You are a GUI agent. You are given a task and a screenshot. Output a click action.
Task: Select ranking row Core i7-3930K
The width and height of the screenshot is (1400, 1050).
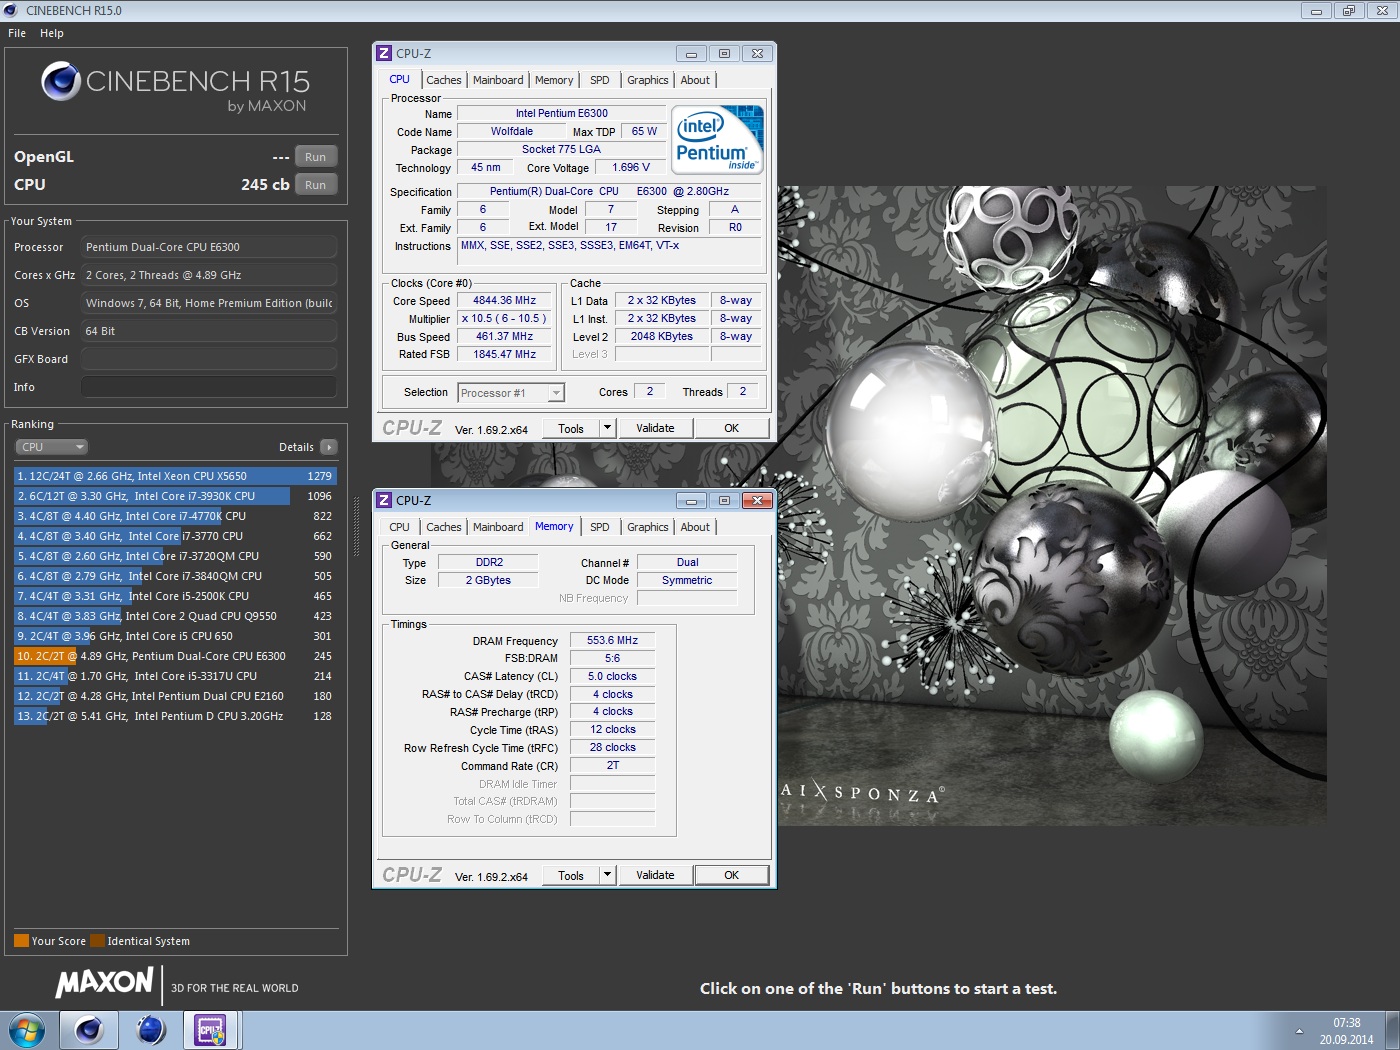(x=175, y=496)
